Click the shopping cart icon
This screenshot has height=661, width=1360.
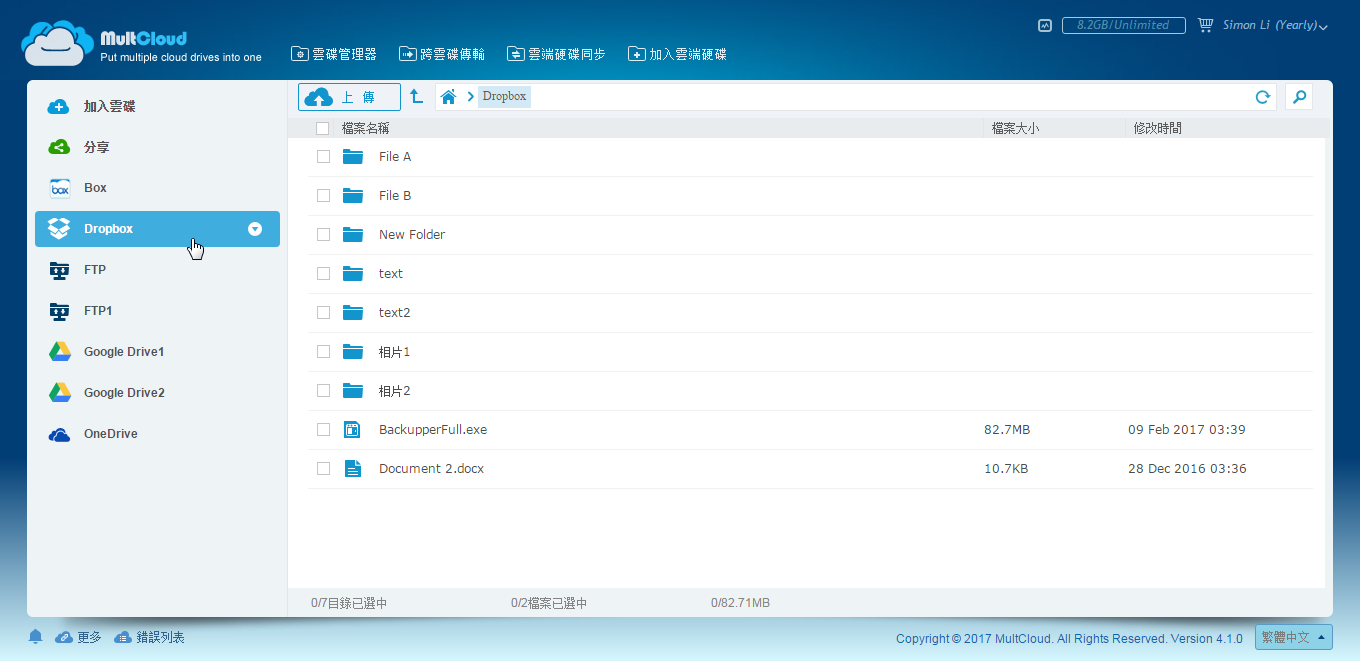[1205, 25]
